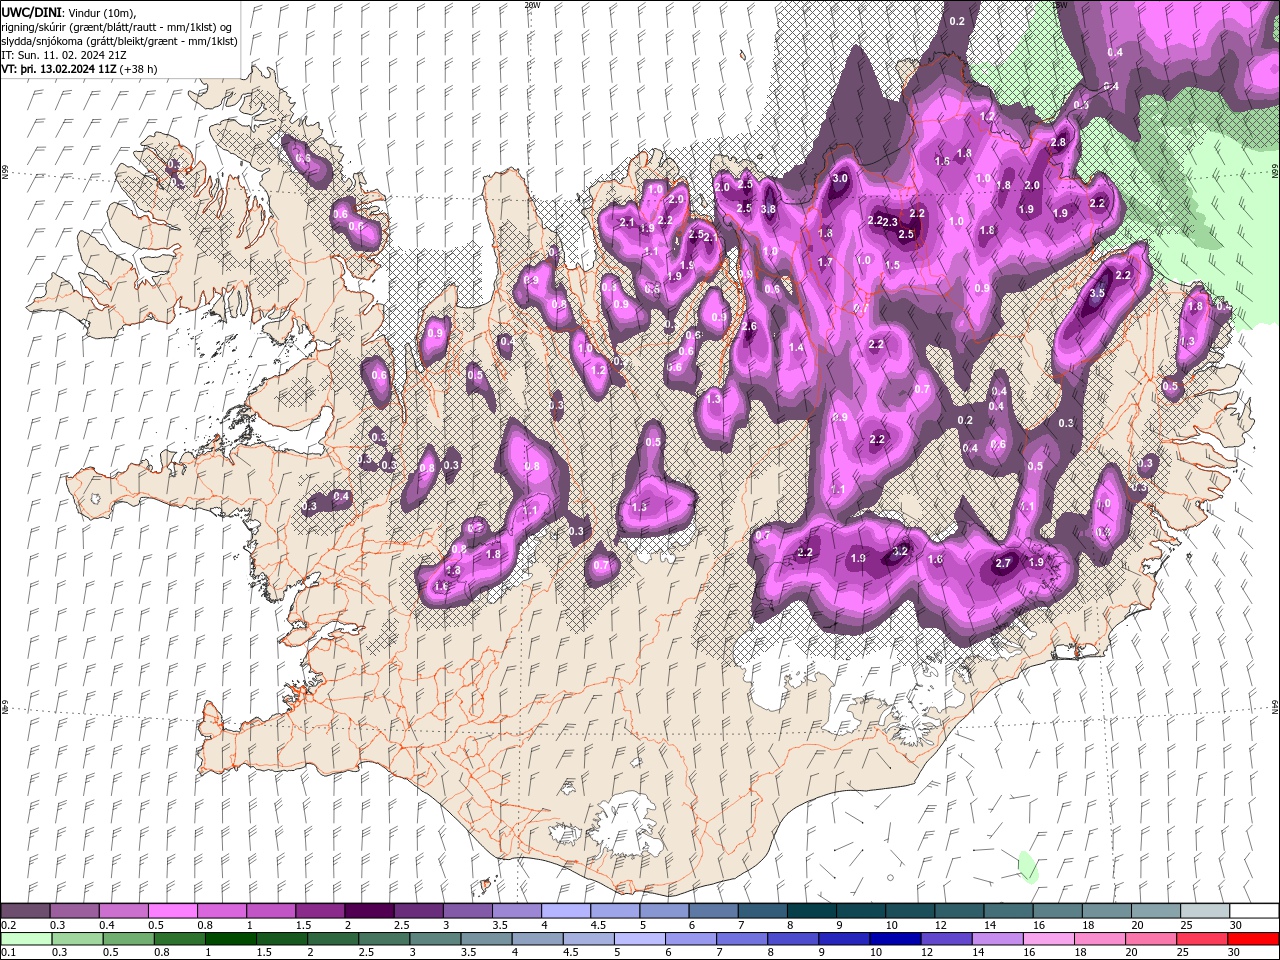Click the 3.2 precipitation value in the southern band
The width and height of the screenshot is (1280, 960).
(900, 551)
